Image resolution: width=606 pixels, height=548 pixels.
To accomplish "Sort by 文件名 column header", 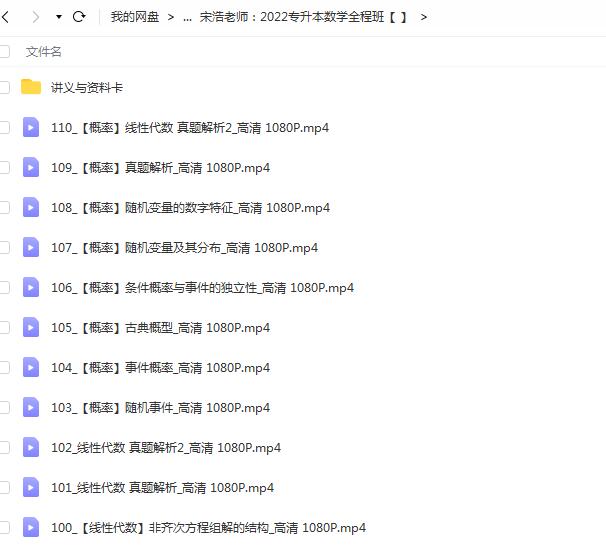I will tap(44, 51).
